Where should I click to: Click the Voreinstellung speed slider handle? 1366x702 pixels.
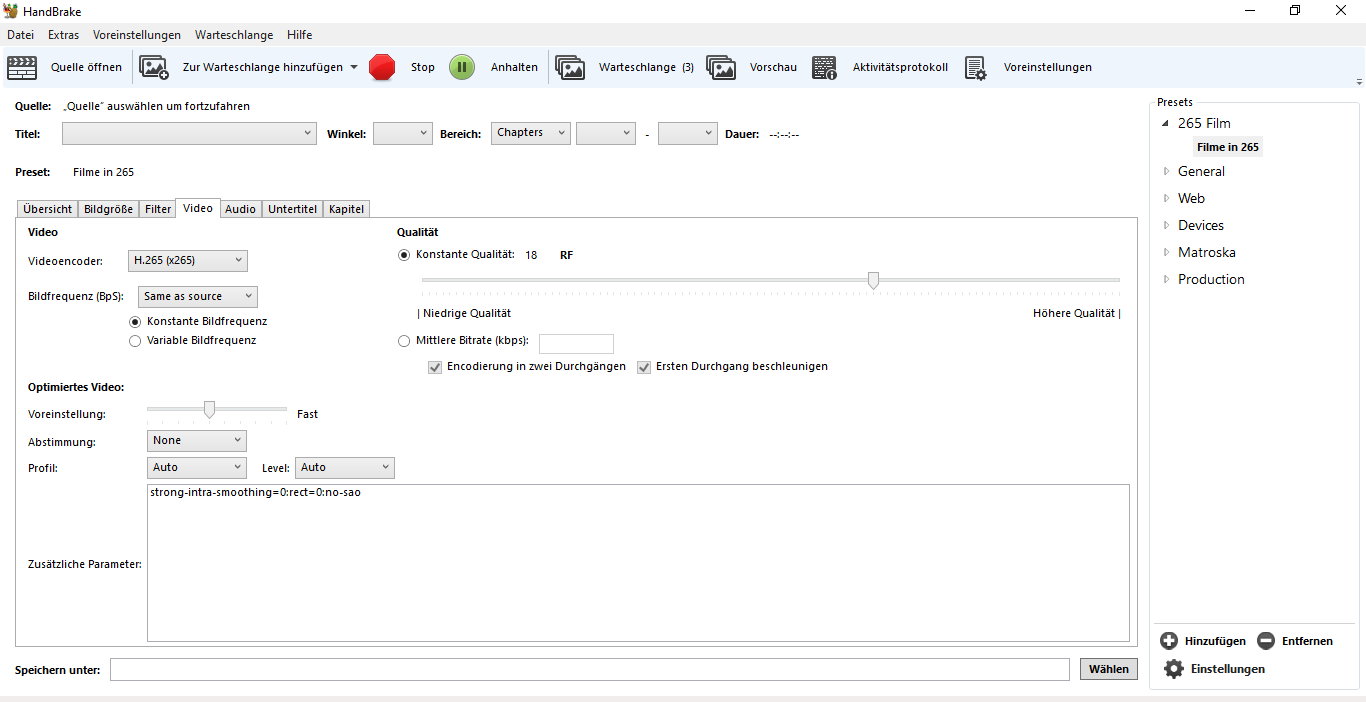pyautogui.click(x=209, y=409)
